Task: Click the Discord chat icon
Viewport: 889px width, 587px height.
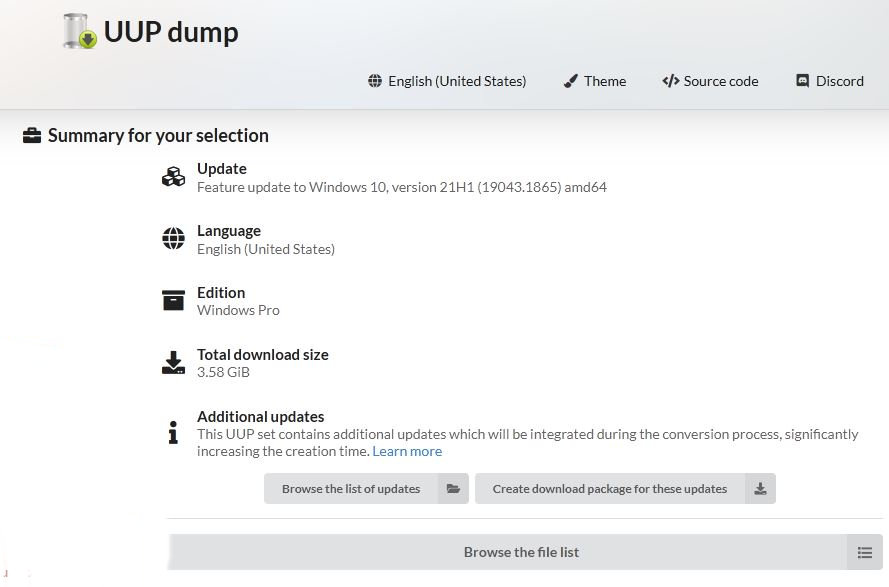Action: click(802, 81)
